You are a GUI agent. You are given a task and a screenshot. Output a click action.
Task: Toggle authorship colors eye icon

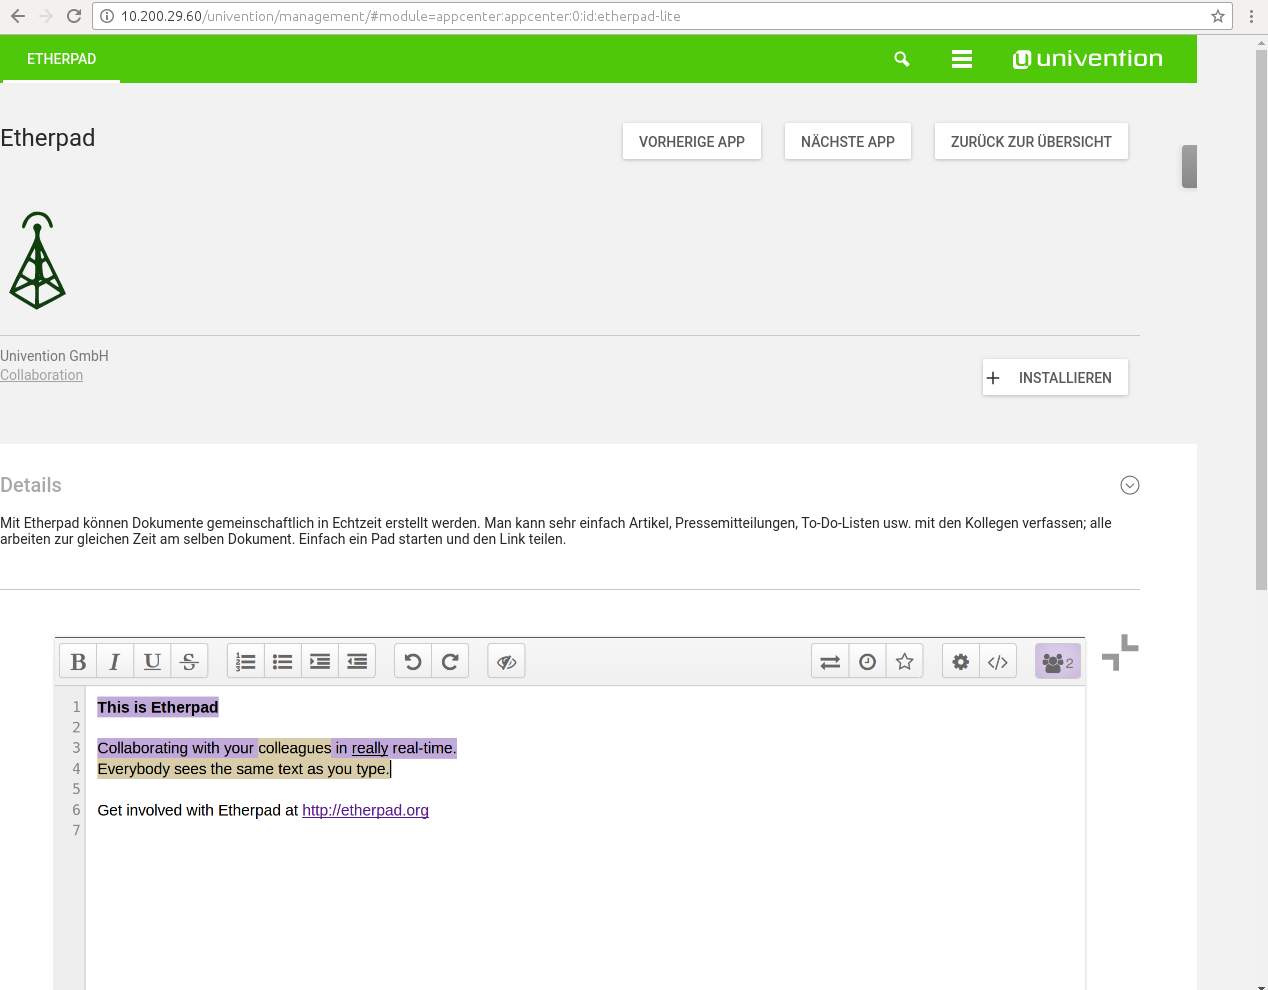(x=506, y=662)
